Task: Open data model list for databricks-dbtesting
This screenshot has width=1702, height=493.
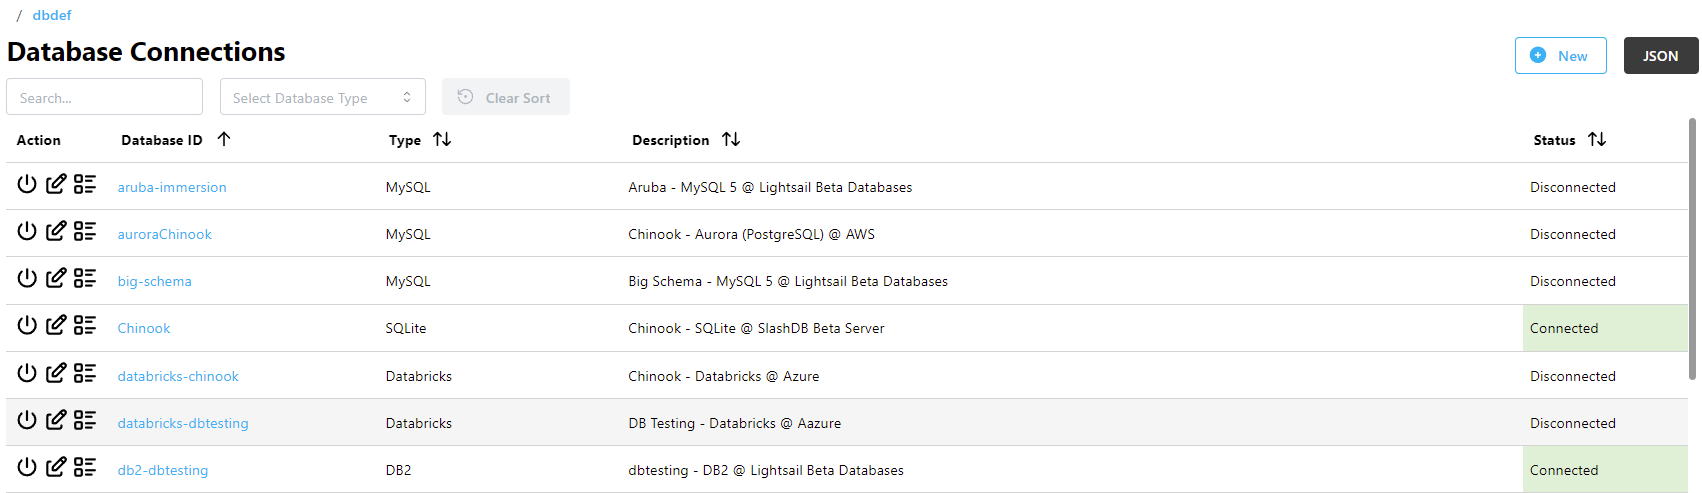Action: tap(85, 421)
